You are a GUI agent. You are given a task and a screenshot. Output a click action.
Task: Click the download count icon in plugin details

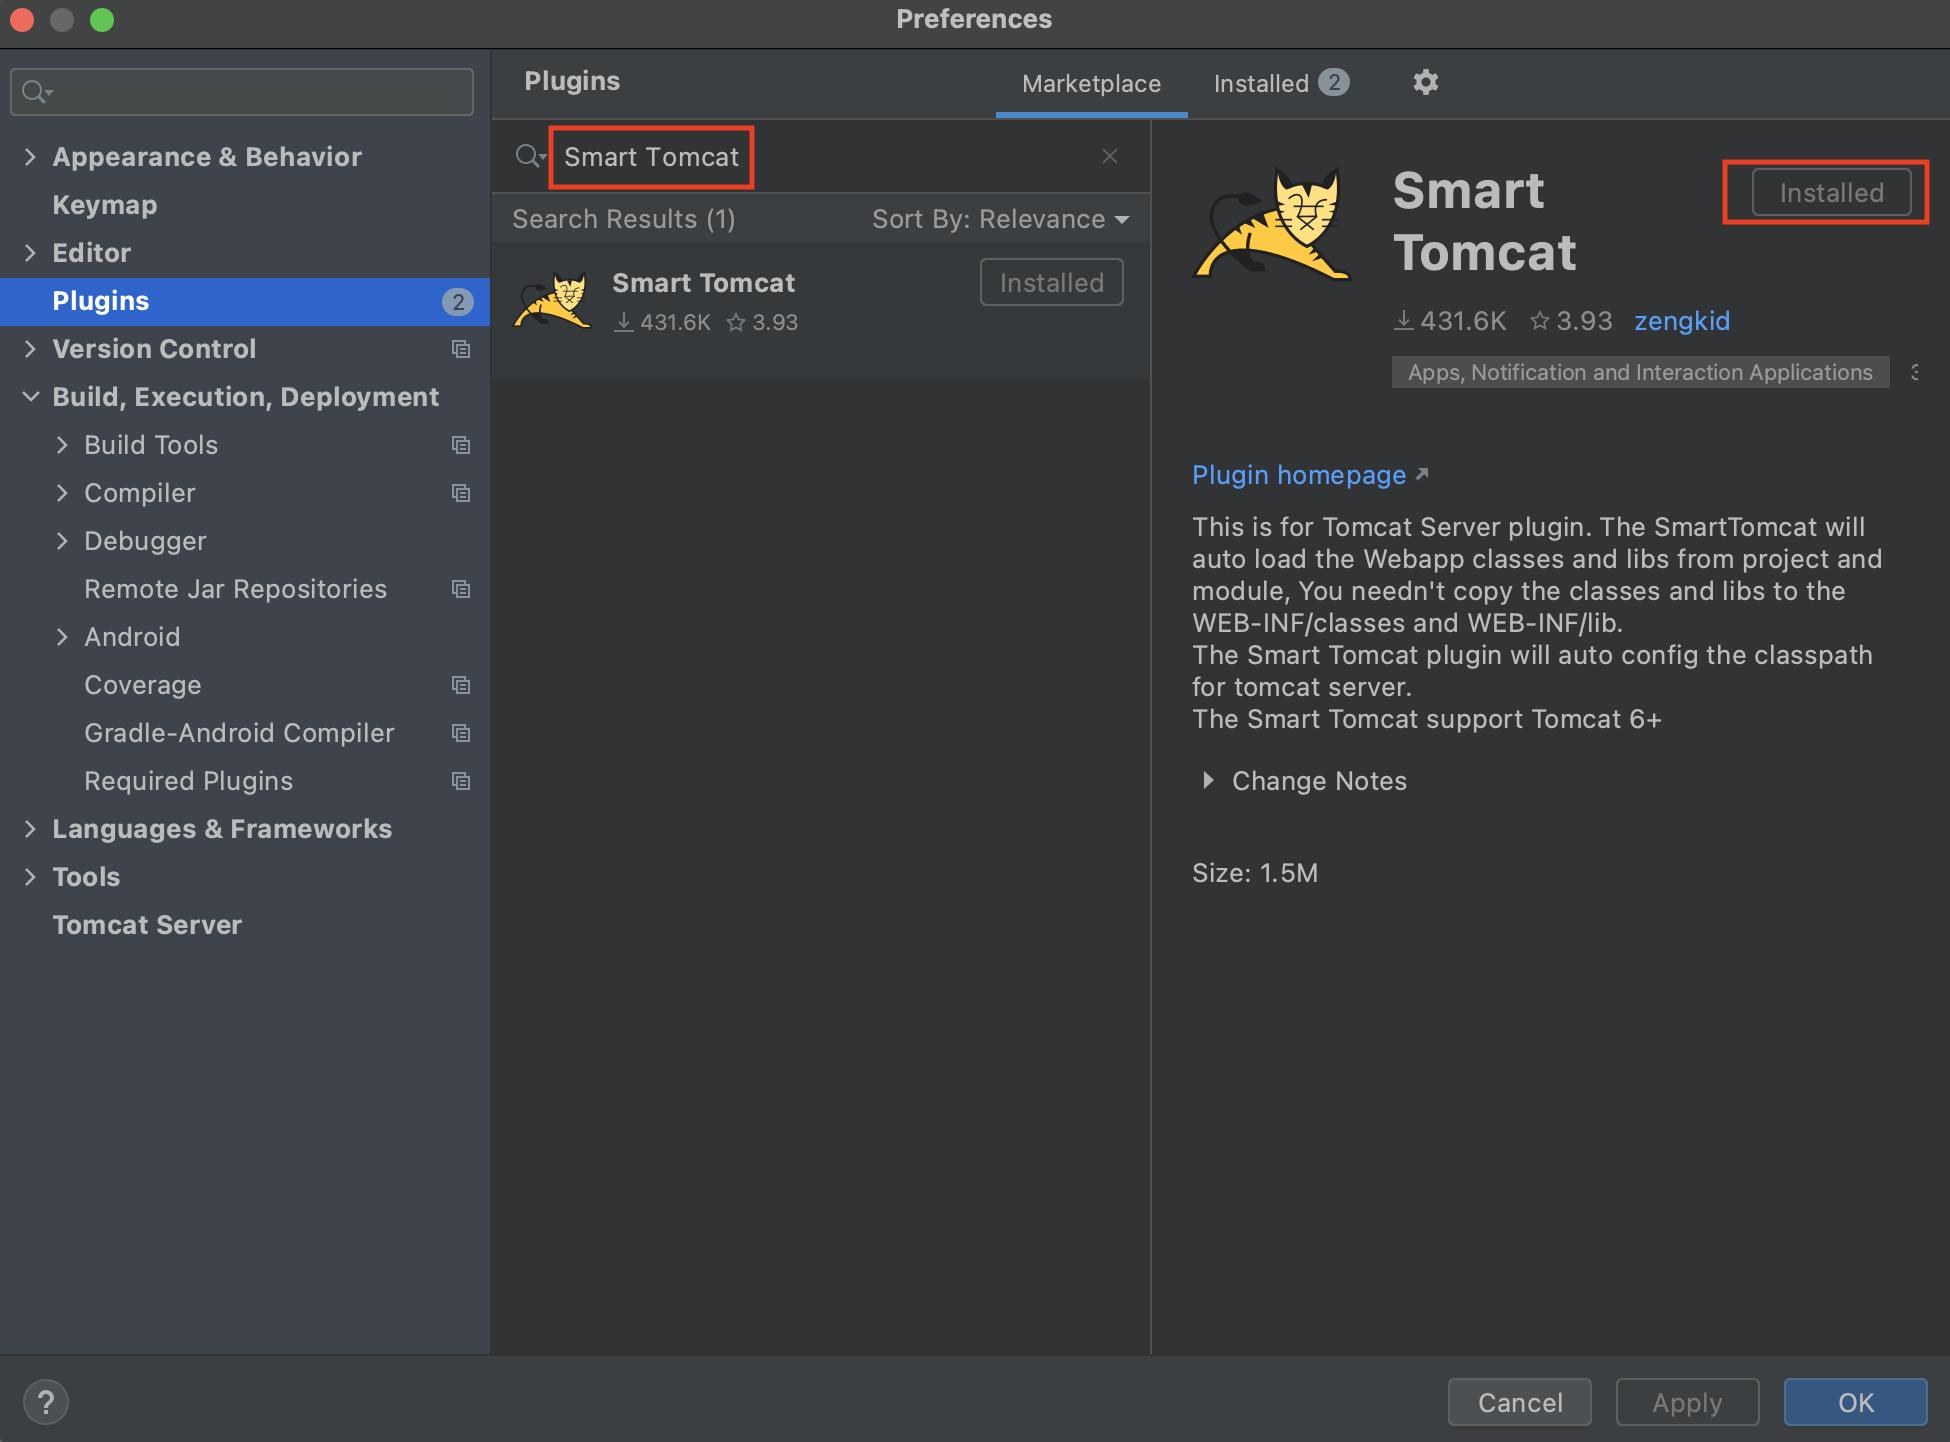coord(1404,321)
